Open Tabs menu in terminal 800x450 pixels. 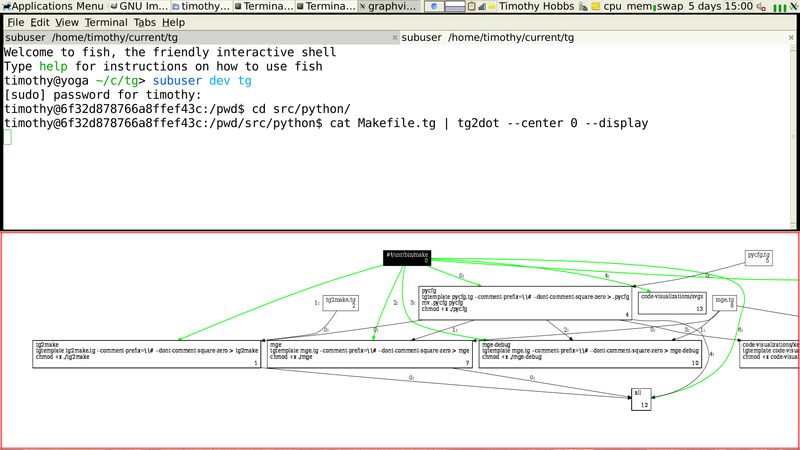tap(144, 22)
